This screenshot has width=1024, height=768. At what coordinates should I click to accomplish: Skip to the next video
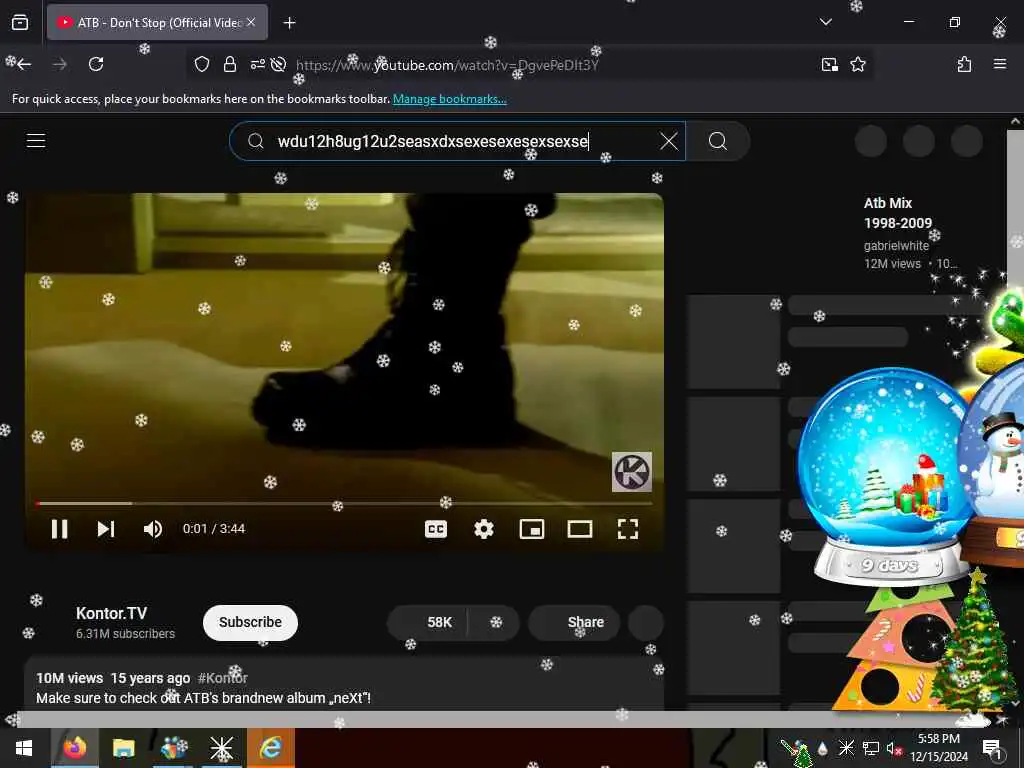click(106, 529)
